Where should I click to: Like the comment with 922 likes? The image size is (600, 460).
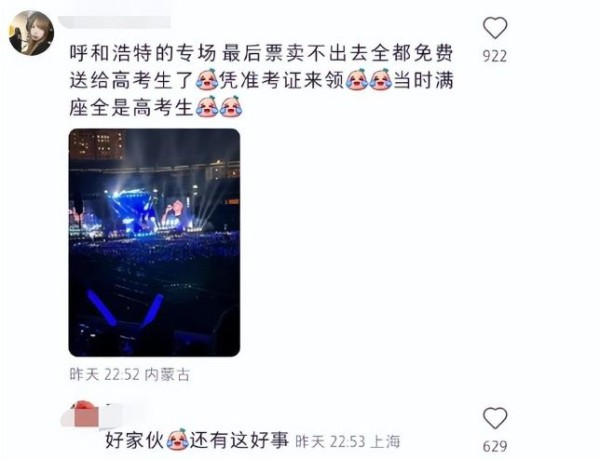[495, 28]
